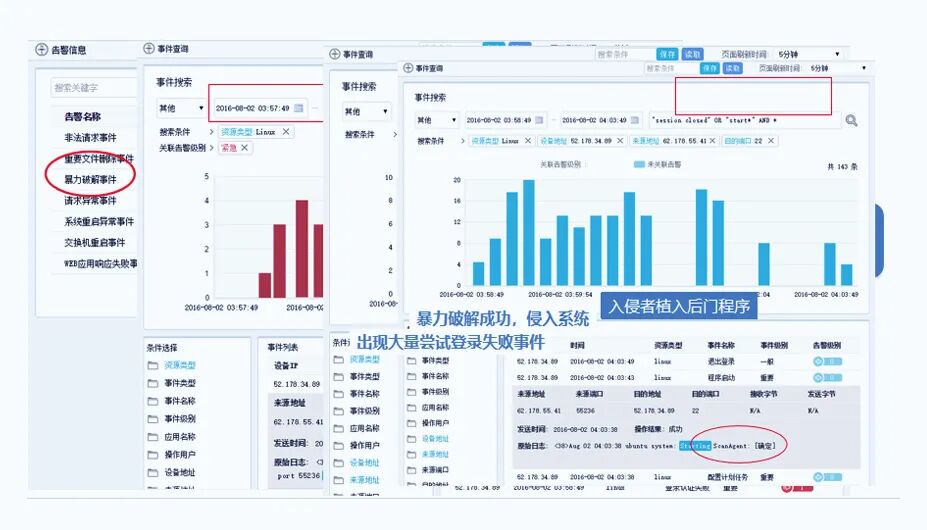Viewport: 927px width, 530px height.
Task: Click the alarm level badge on 程序启动 row
Action: pyautogui.click(x=827, y=377)
